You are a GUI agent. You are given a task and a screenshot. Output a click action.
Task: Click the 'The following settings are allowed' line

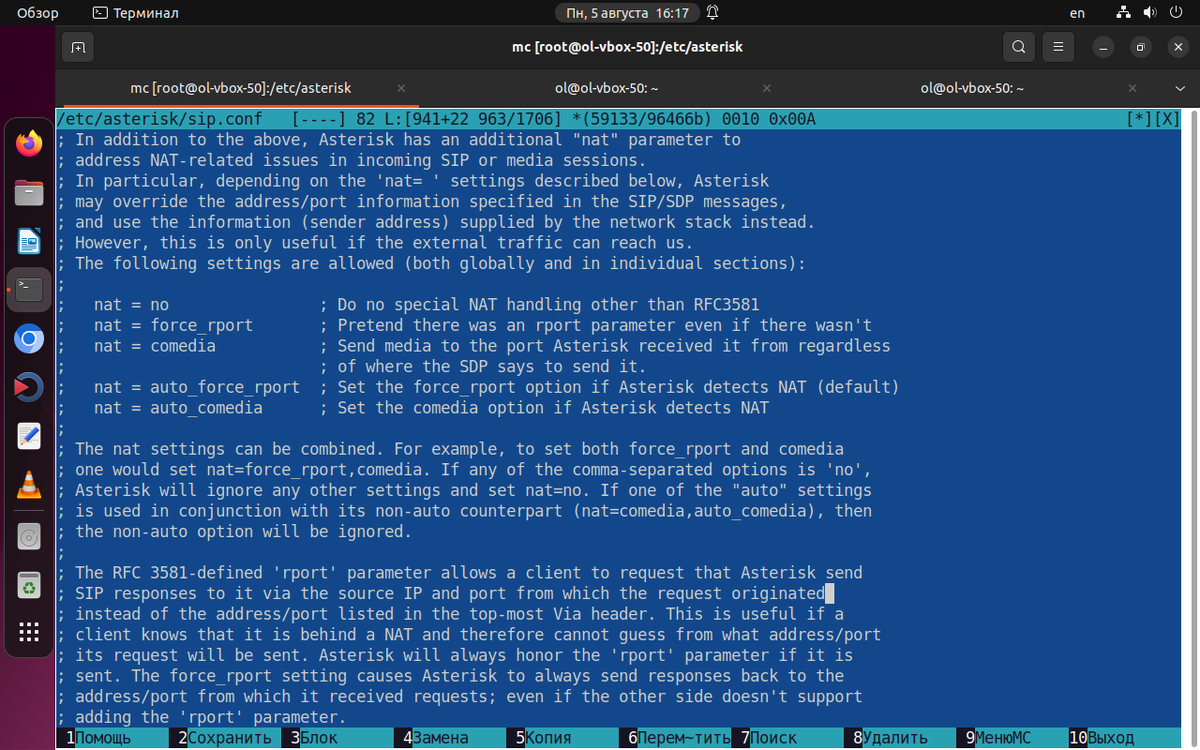[x=431, y=263]
